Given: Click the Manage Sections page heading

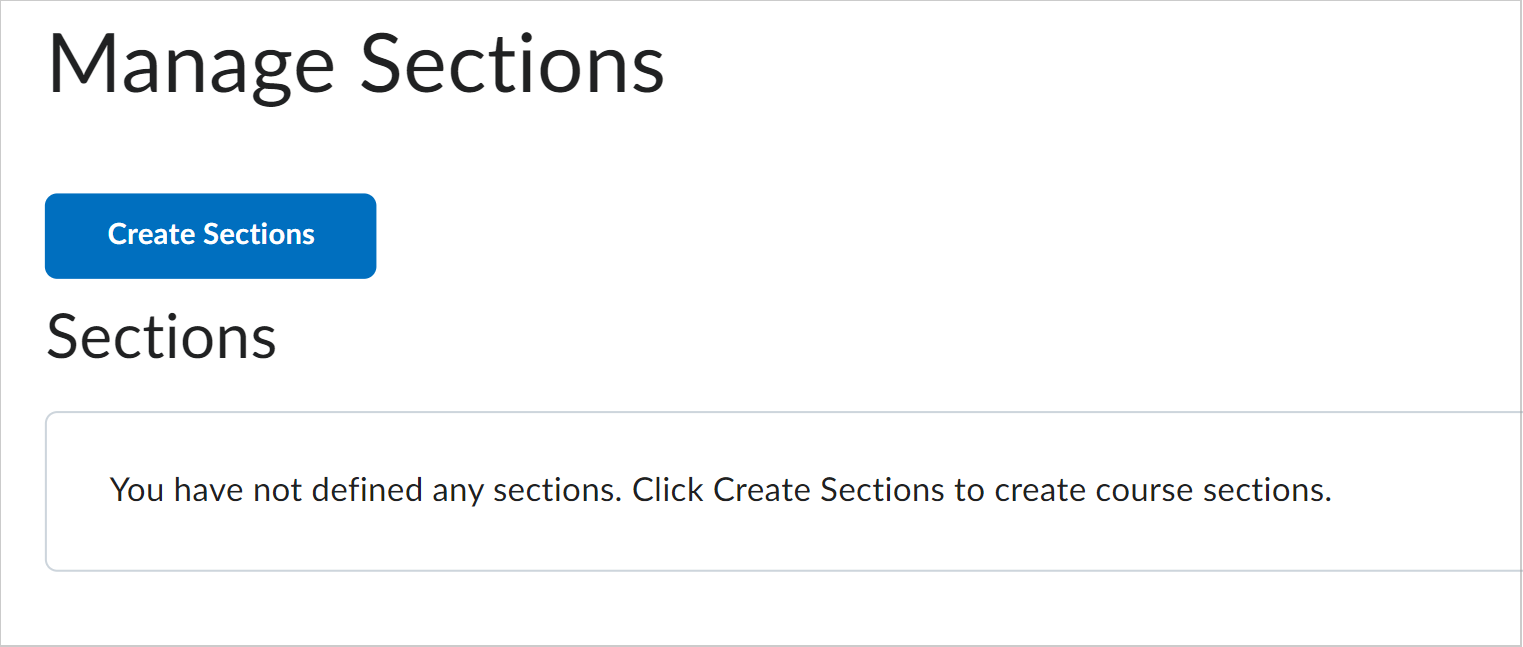Looking at the screenshot, I should (x=356, y=63).
